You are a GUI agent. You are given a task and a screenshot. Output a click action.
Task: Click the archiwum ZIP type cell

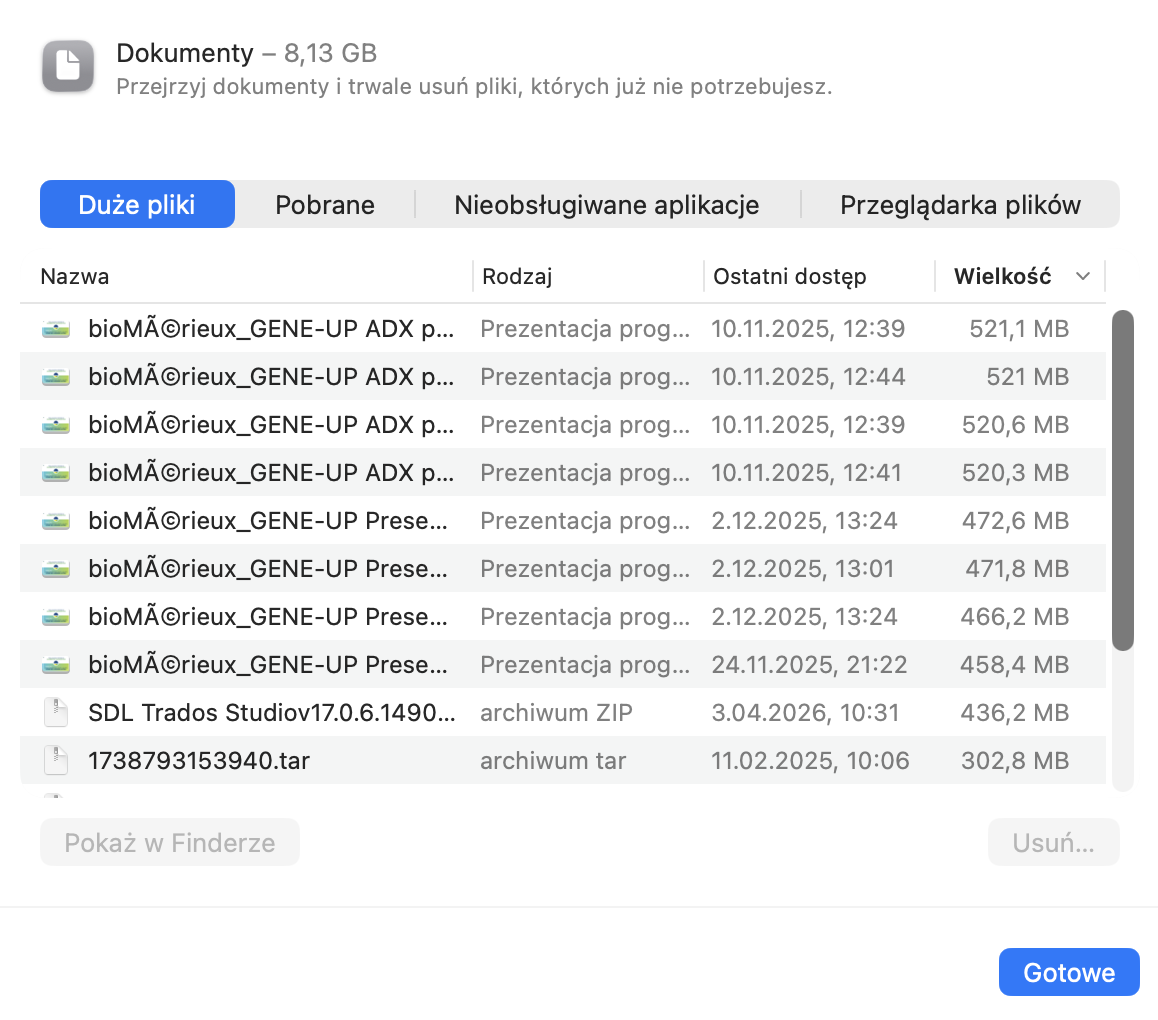point(556,713)
